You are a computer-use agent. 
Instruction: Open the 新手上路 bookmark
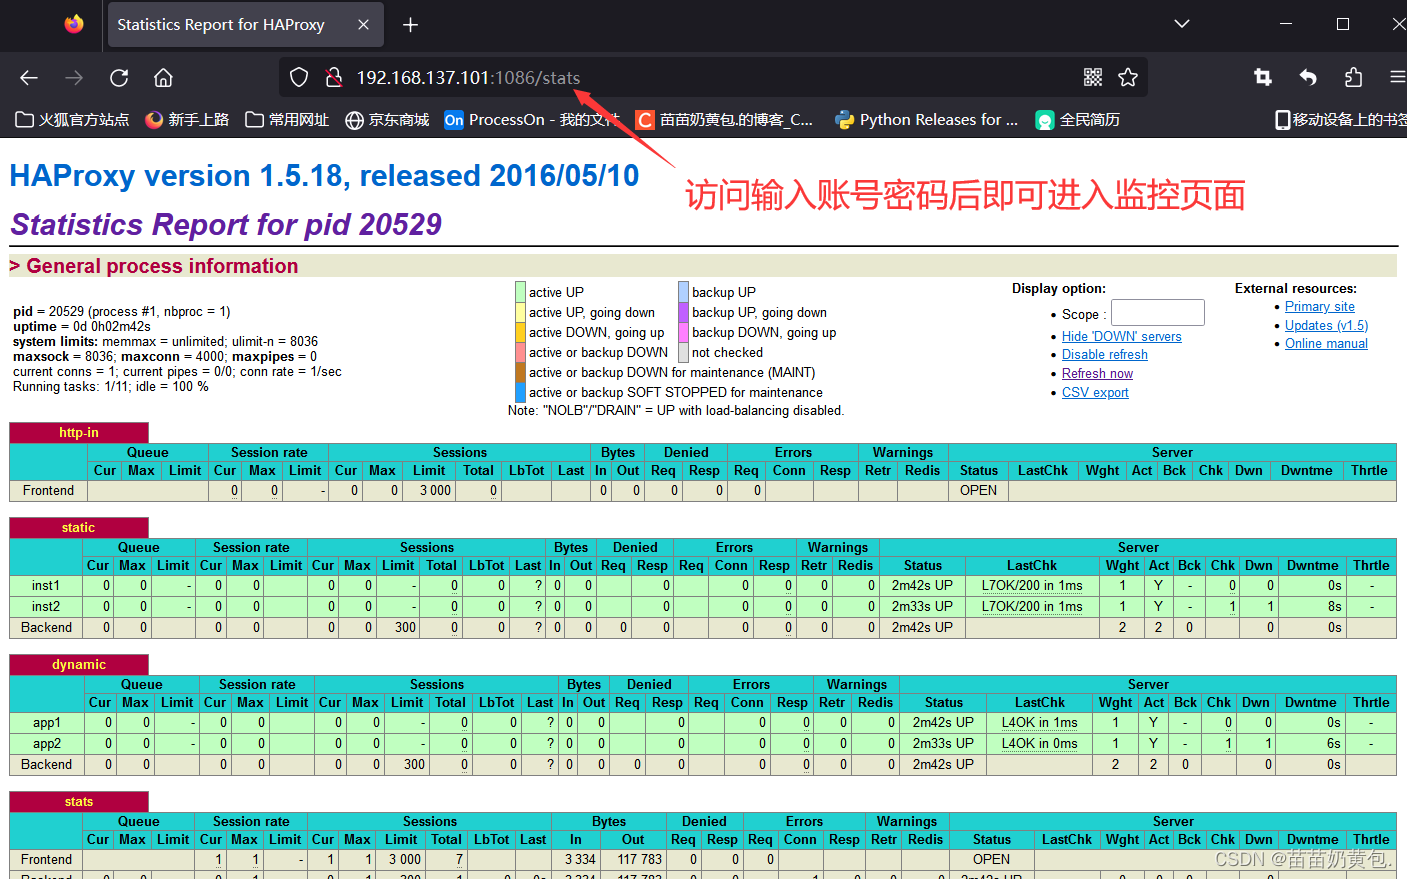(187, 120)
